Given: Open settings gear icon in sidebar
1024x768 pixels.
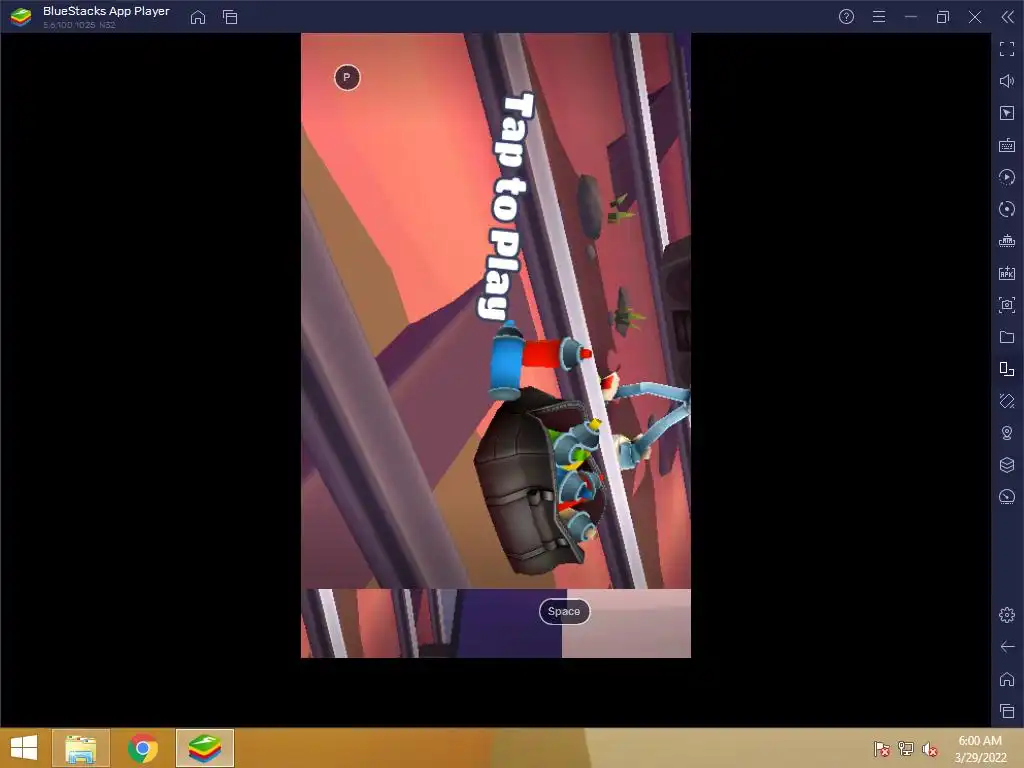Looking at the screenshot, I should [1007, 615].
